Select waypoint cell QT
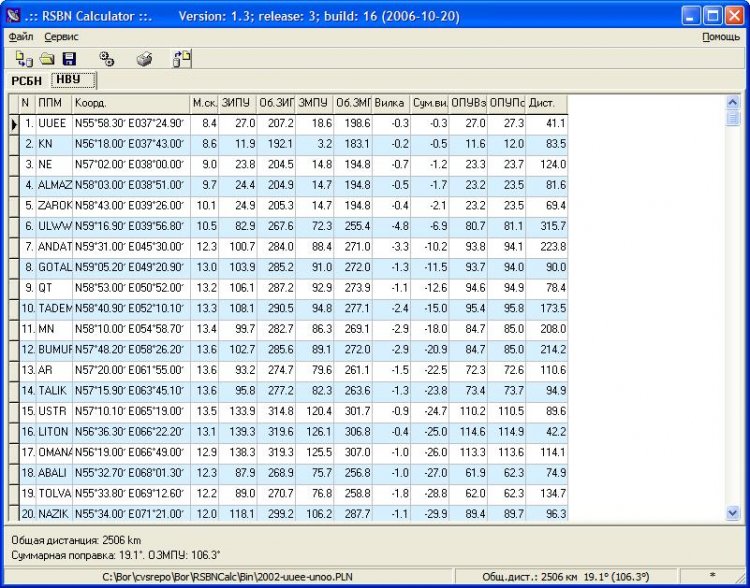Screen dimensions: 750x588 point(54,289)
